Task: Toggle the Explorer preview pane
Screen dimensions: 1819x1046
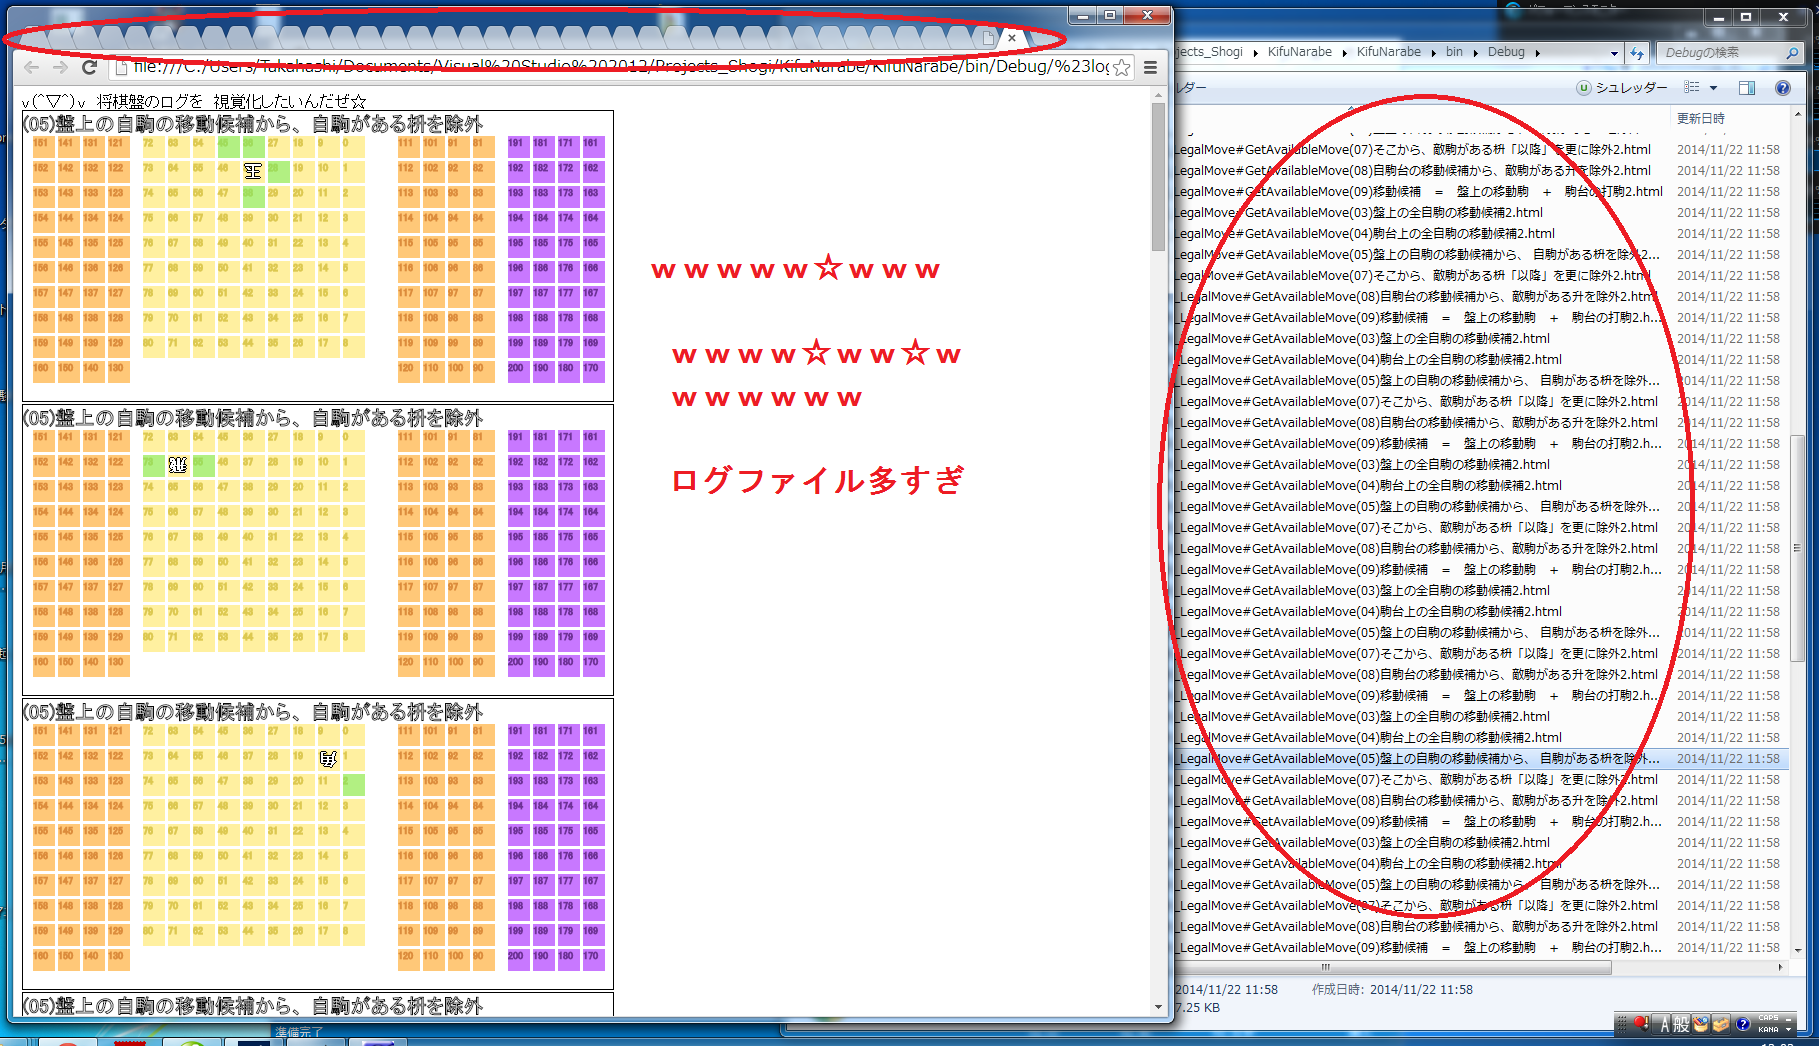Action: click(1747, 88)
